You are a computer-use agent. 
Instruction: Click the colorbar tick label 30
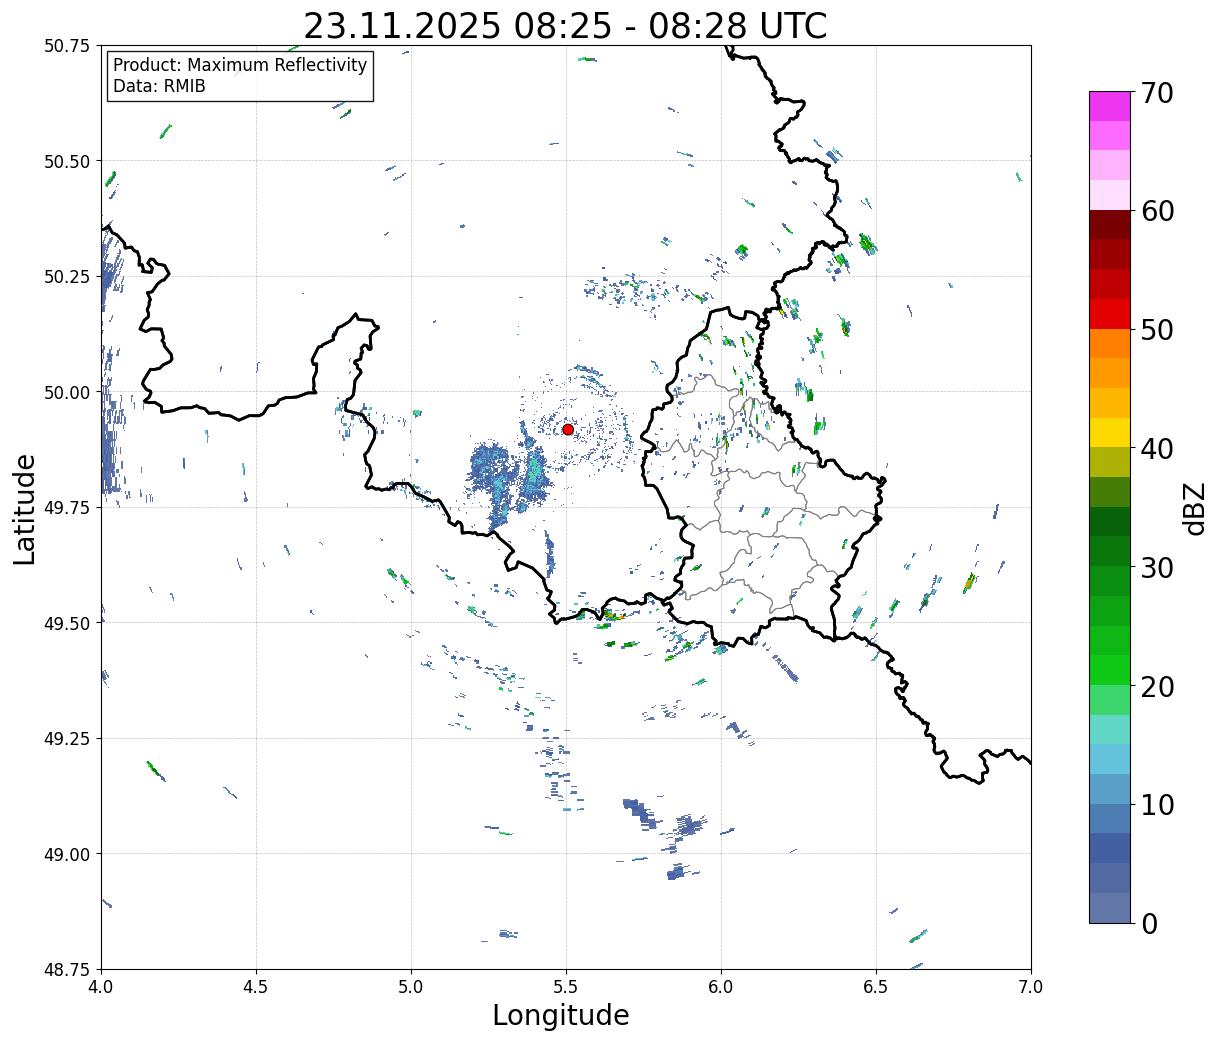[x=1157, y=568]
